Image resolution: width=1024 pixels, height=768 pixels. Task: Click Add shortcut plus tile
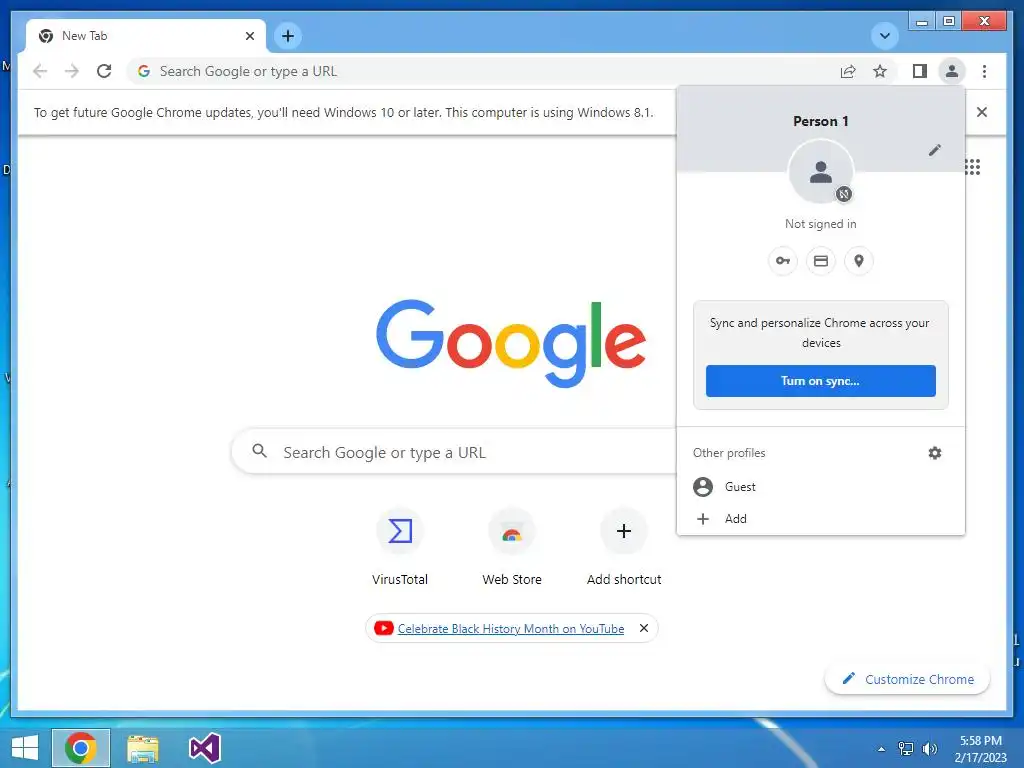[624, 547]
